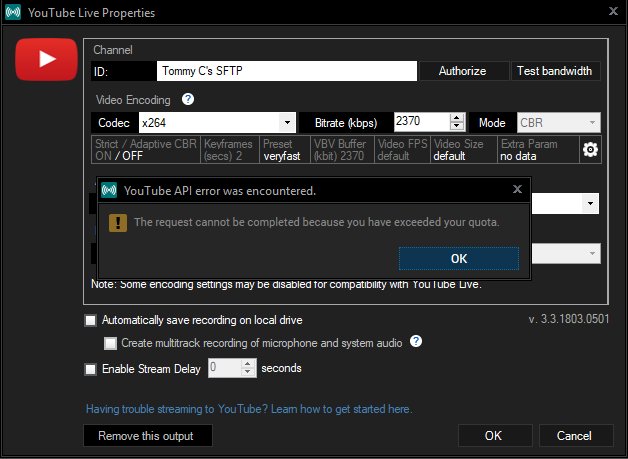
Task: Click Strict / Adaptive CBR ON/OFF cell
Action: (146, 149)
